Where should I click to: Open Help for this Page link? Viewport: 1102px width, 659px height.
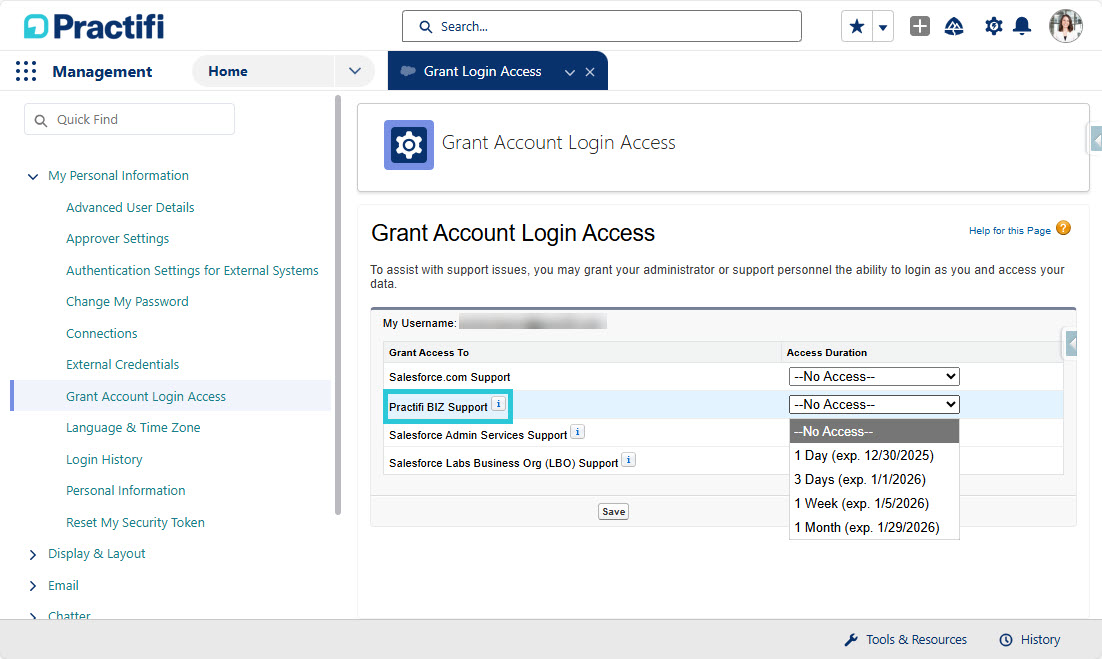1009,230
